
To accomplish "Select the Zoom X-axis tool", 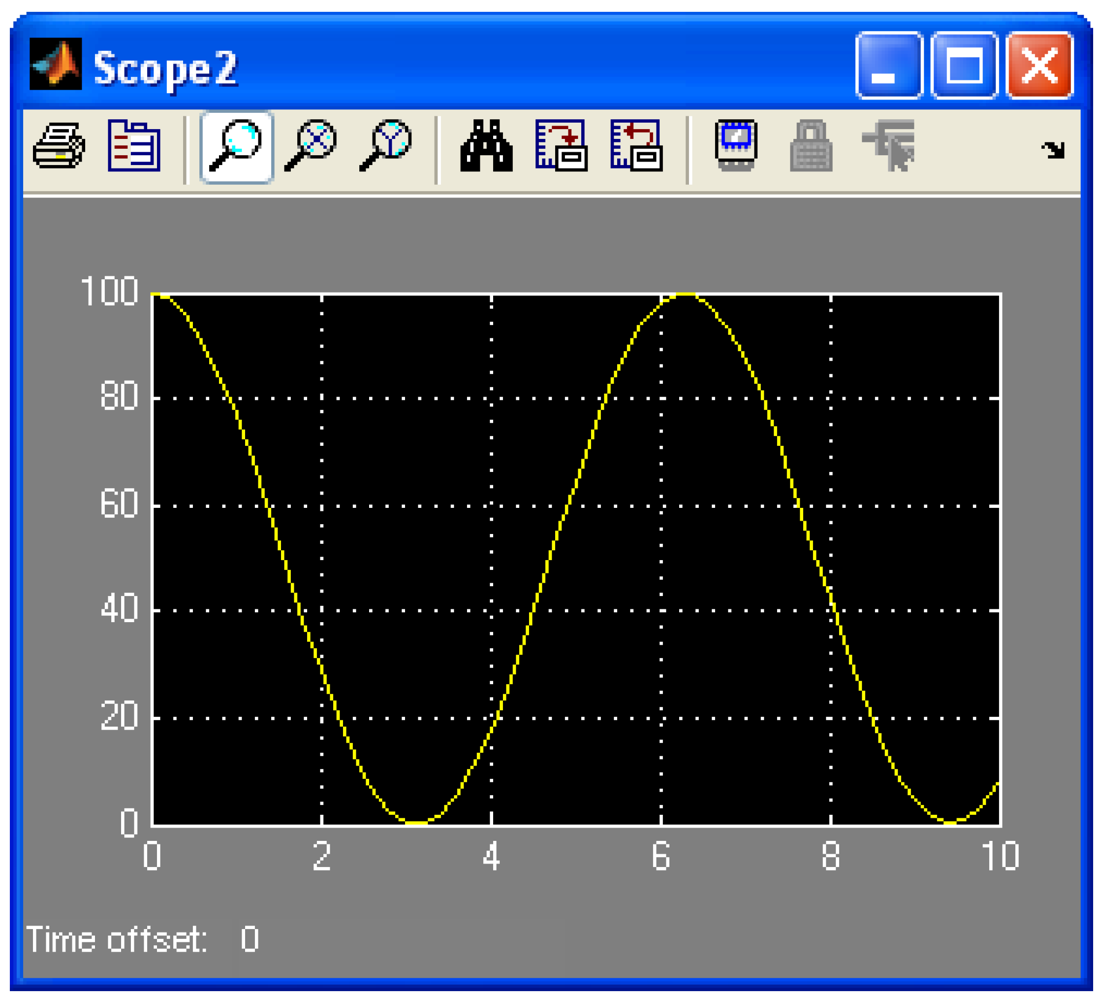I will (310, 148).
